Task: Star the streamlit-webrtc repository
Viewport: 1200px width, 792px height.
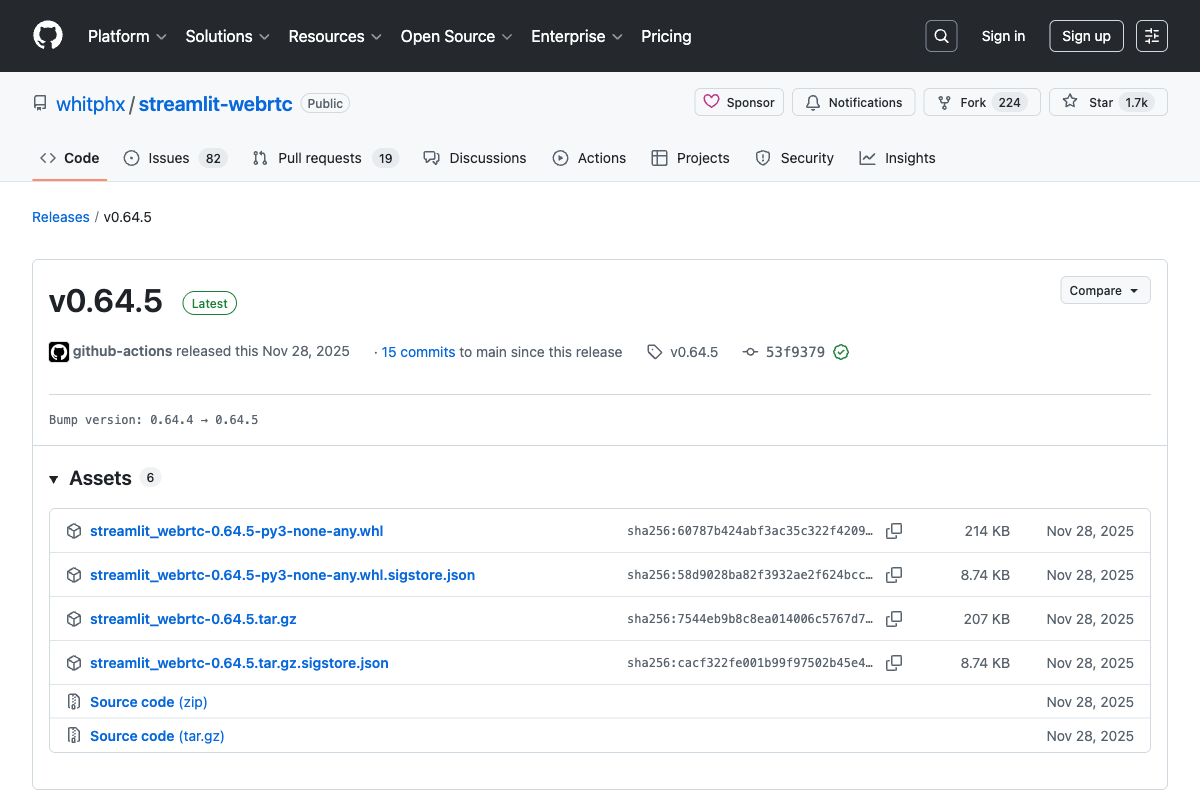Action: coord(1107,102)
